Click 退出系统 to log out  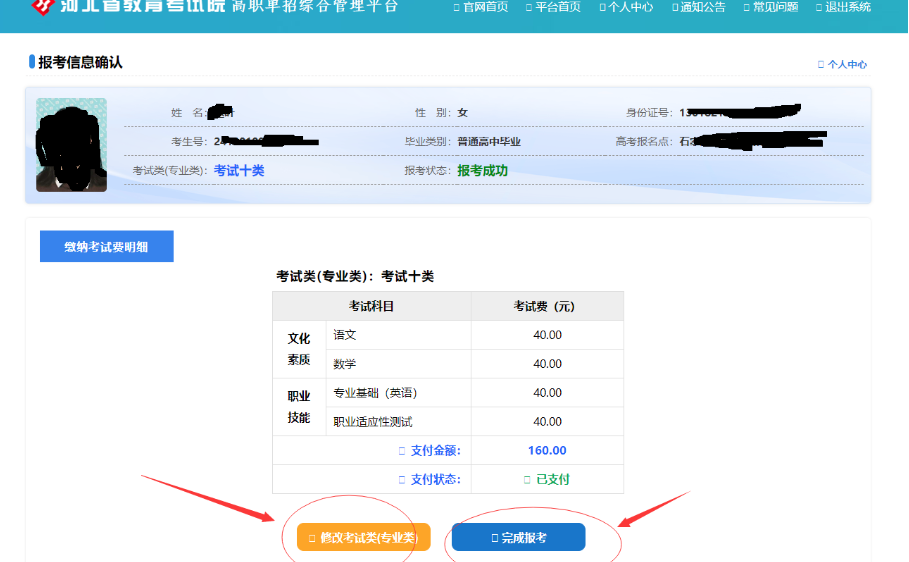(x=842, y=7)
